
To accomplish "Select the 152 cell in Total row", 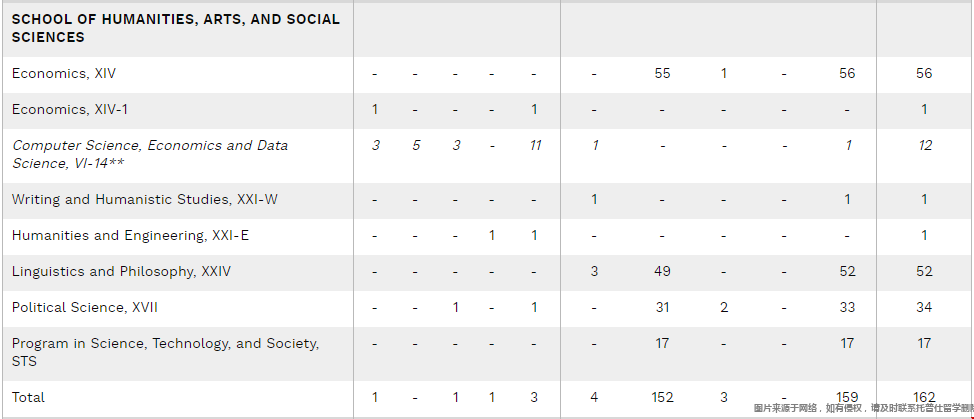I will [662, 397].
